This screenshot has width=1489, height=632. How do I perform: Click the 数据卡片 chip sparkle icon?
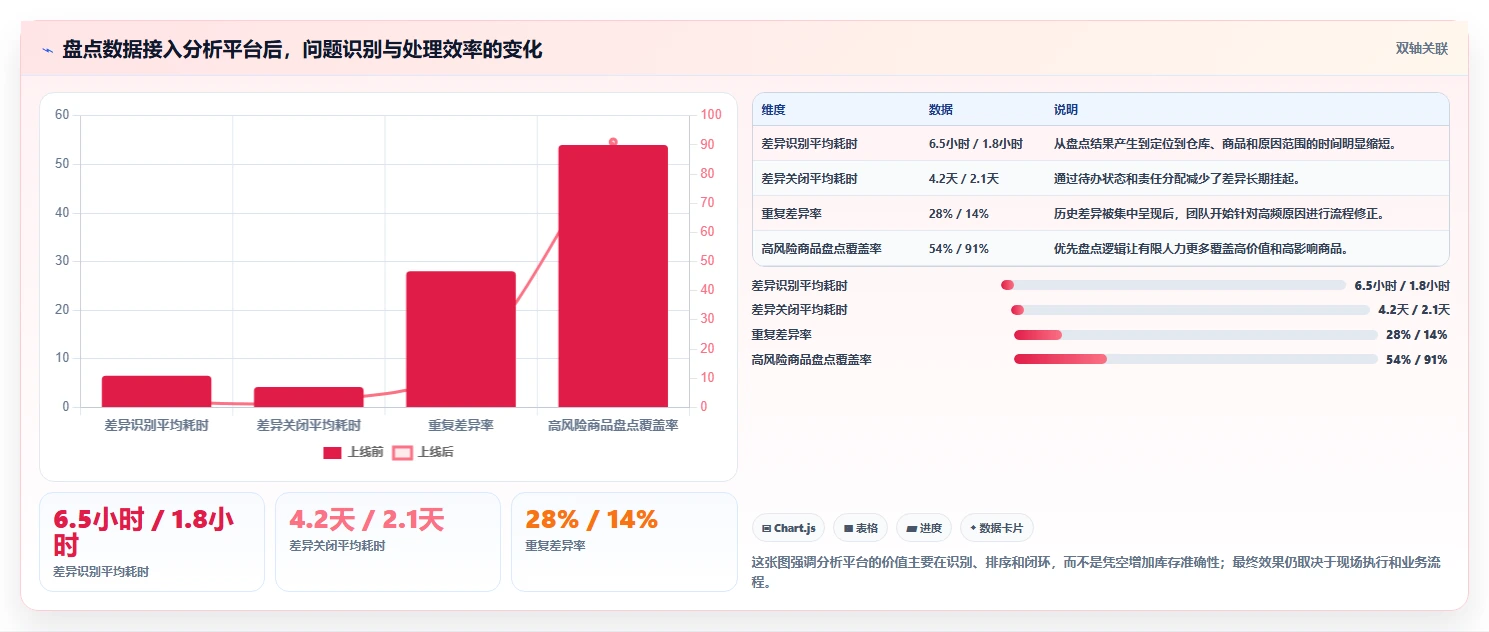tap(973, 527)
